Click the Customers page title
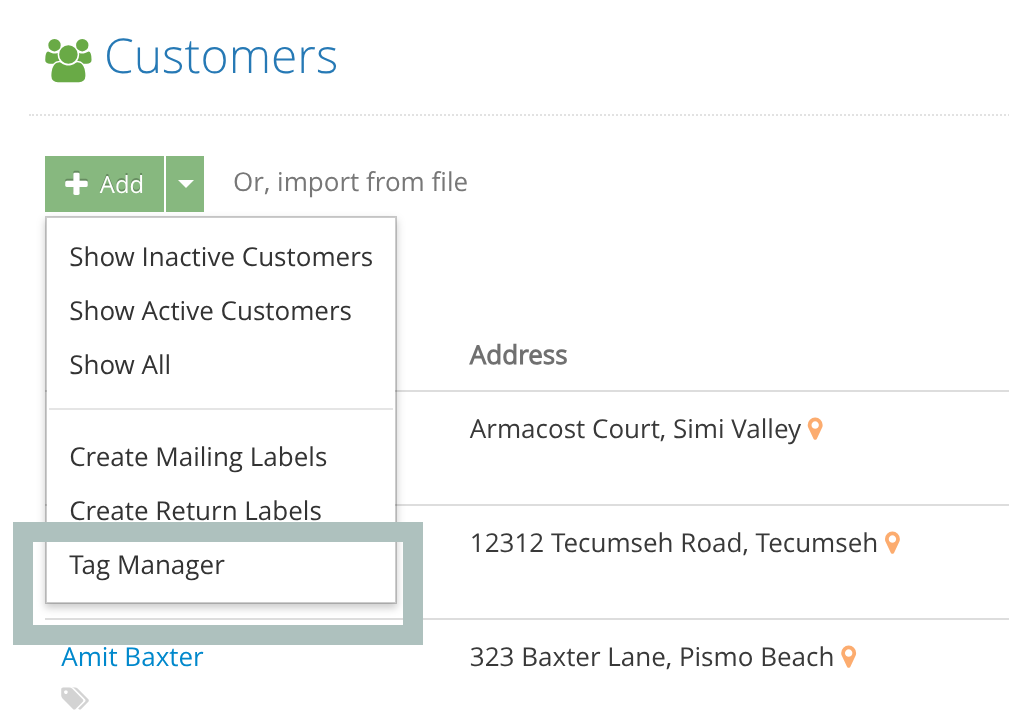This screenshot has width=1009, height=724. point(221,58)
